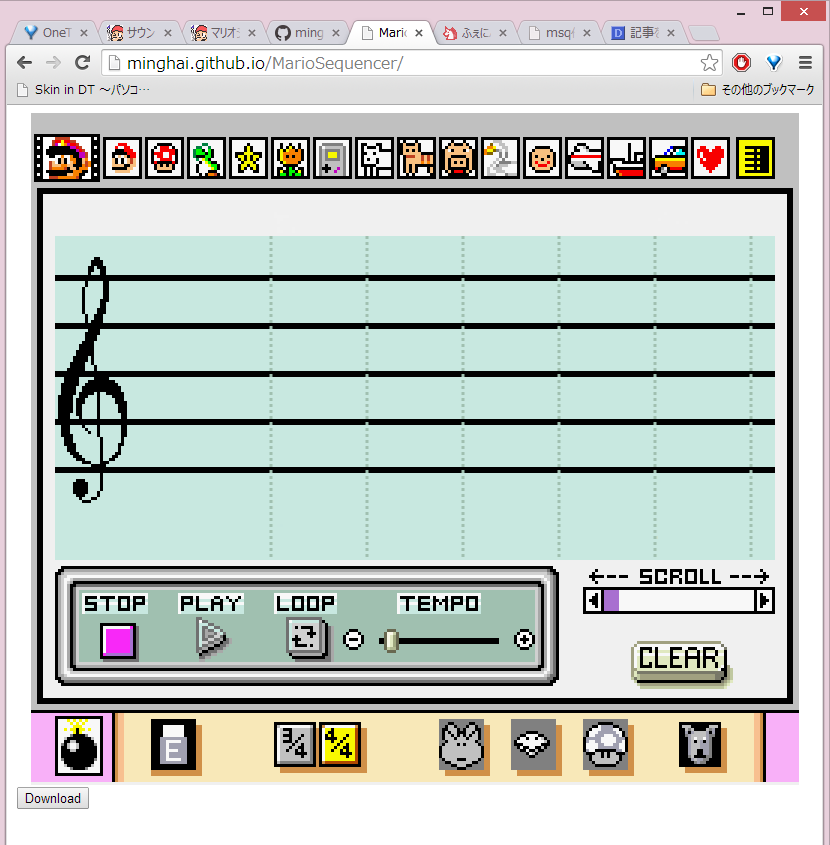Select the end-of-song mark icon

[x=755, y=158]
